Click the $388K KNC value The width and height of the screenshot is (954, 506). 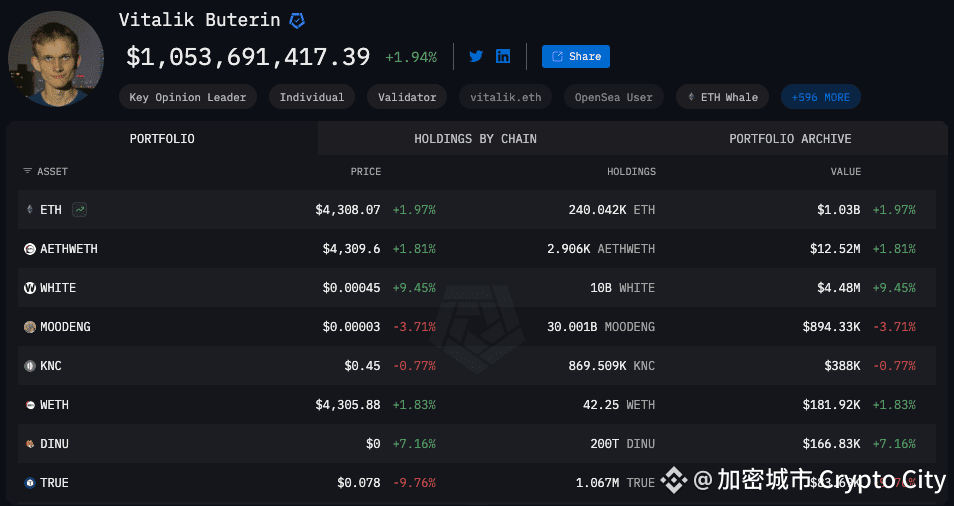(842, 366)
